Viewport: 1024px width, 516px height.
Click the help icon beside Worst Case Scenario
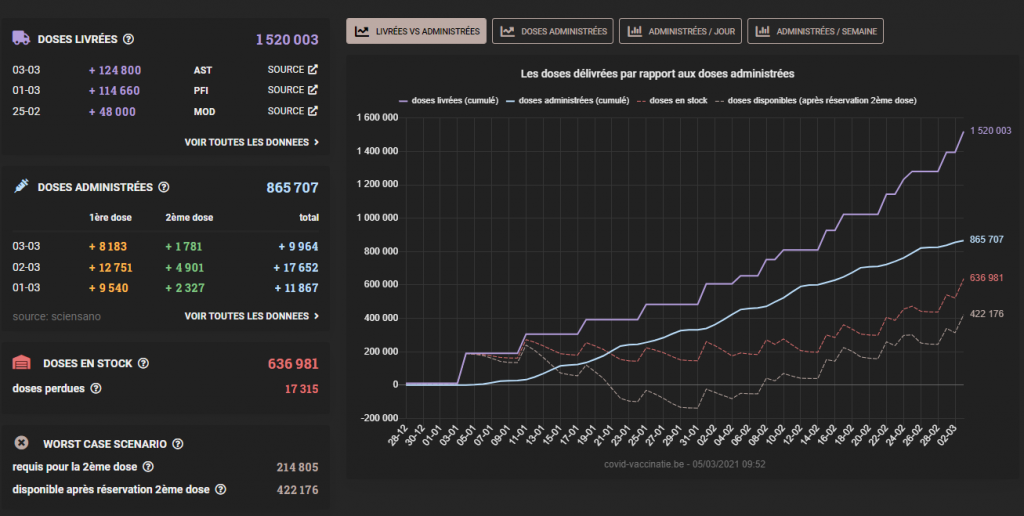pyautogui.click(x=177, y=443)
